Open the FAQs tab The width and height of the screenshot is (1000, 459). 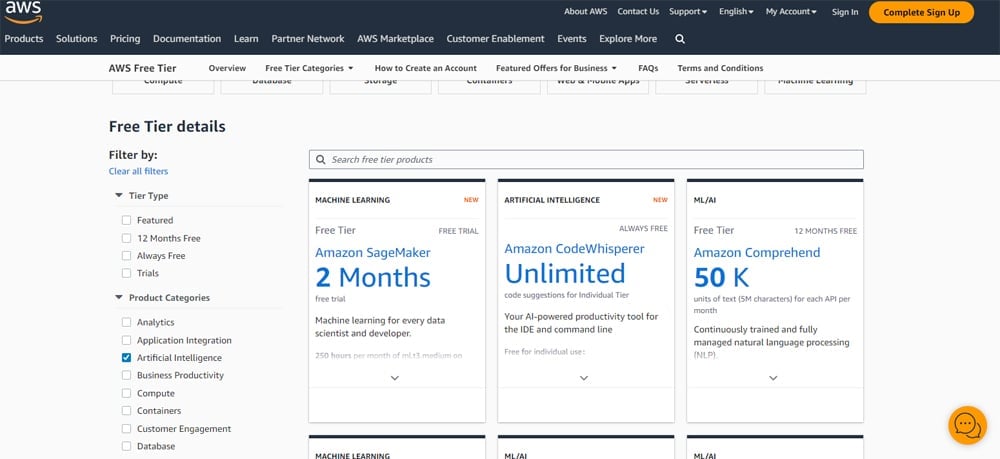point(648,68)
